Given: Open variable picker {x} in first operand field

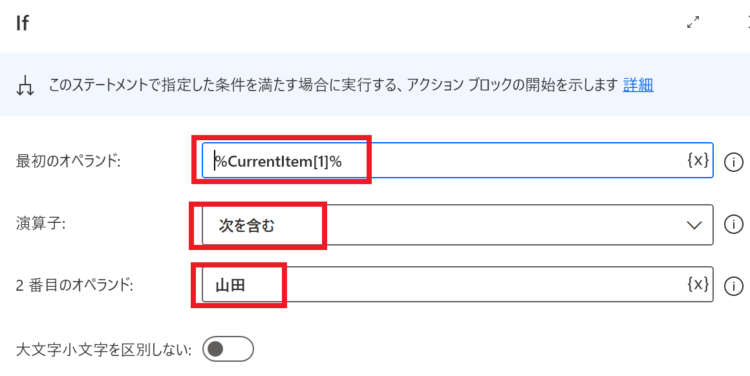Looking at the screenshot, I should [x=698, y=160].
